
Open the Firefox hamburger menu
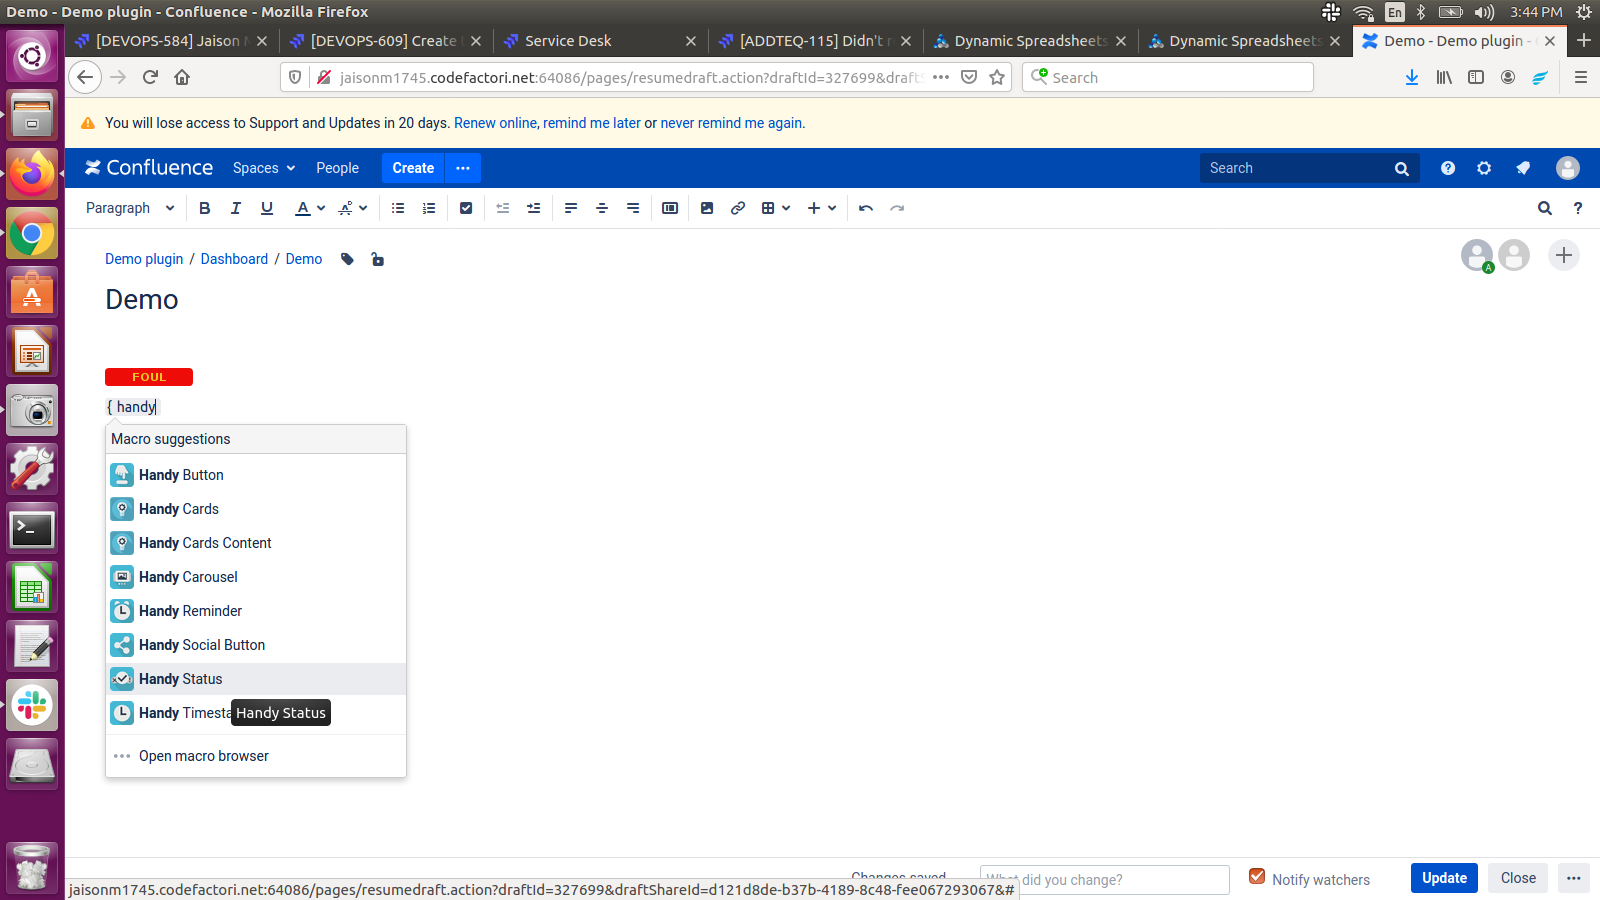pyautogui.click(x=1581, y=77)
